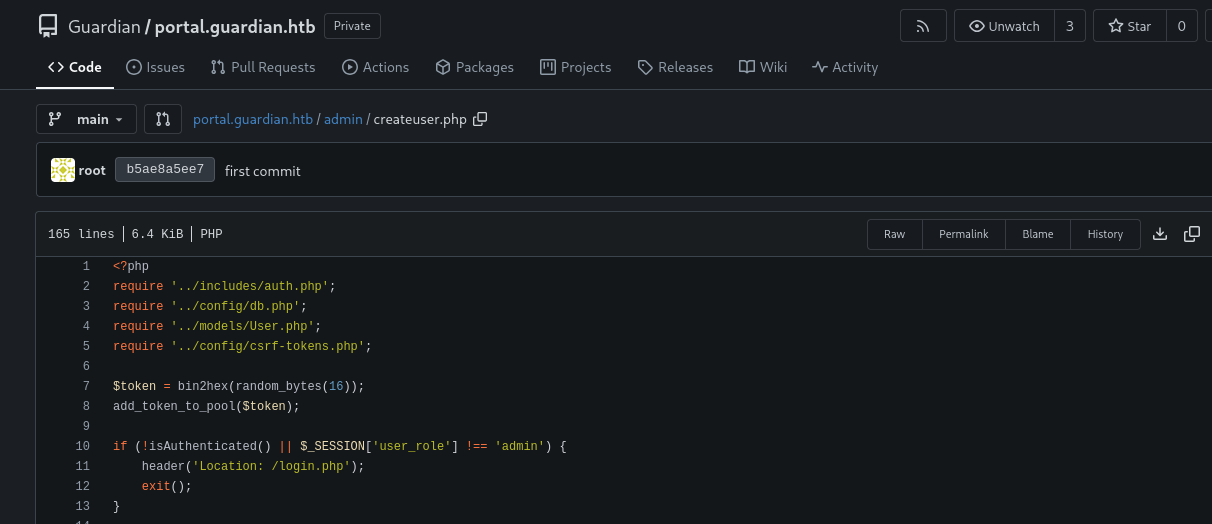The width and height of the screenshot is (1212, 524).
Task: Open commit b5ae8a5ee7
Action: click(165, 170)
